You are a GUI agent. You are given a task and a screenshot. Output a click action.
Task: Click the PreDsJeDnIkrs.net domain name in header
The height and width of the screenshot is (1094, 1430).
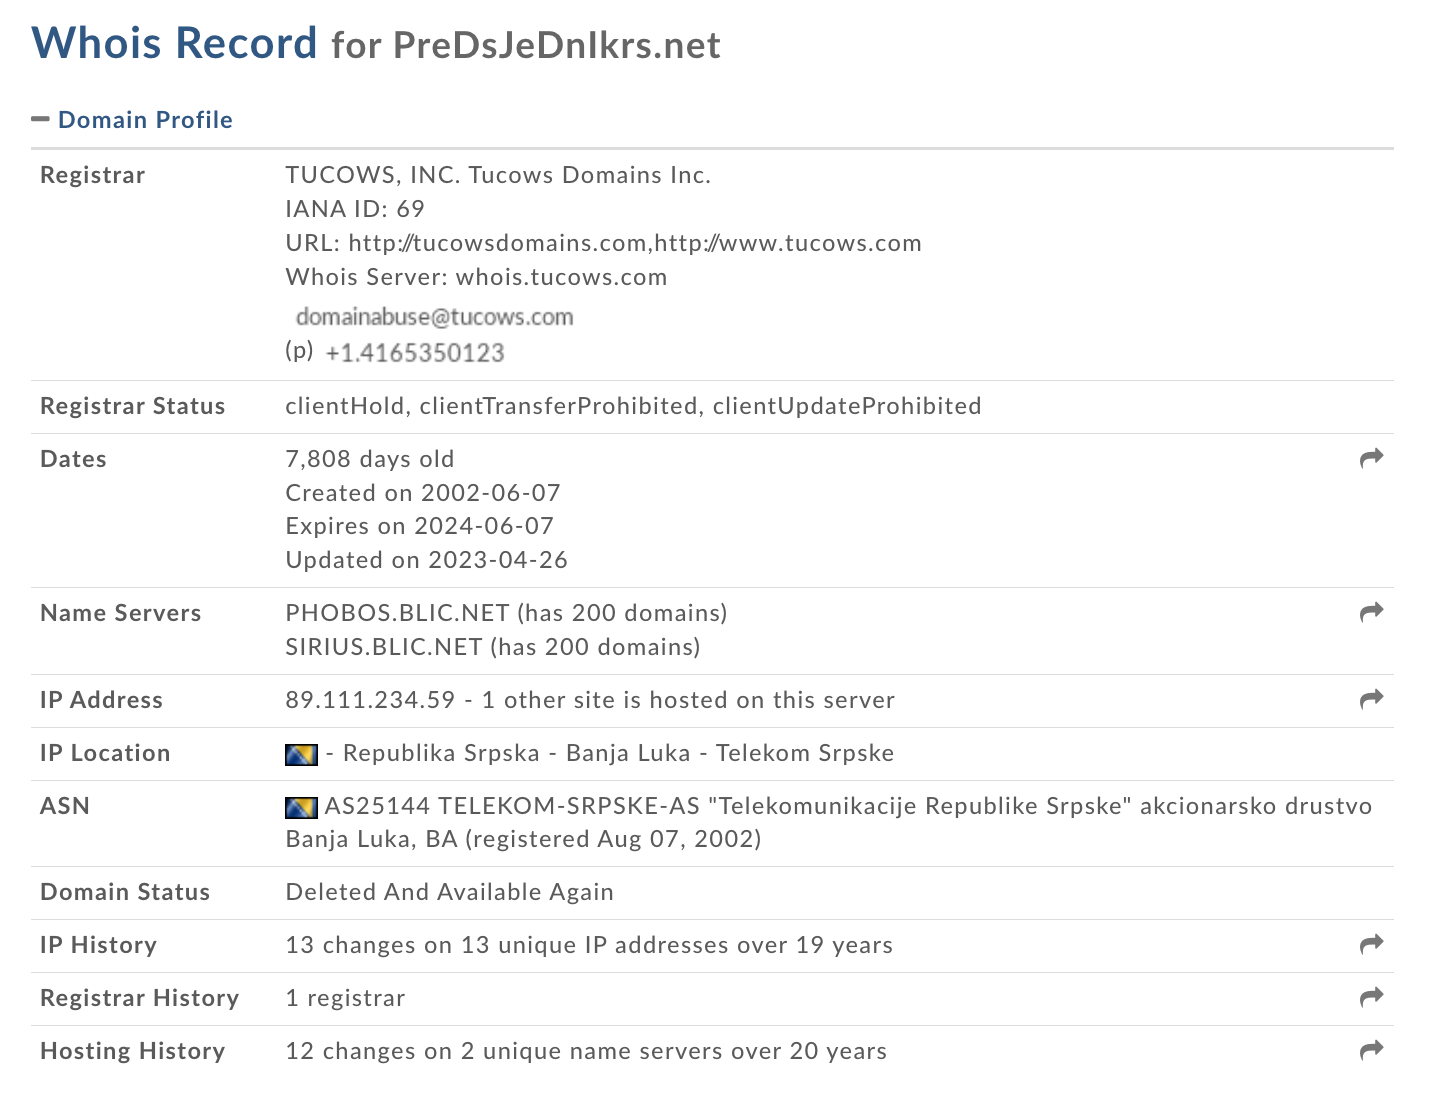point(556,45)
